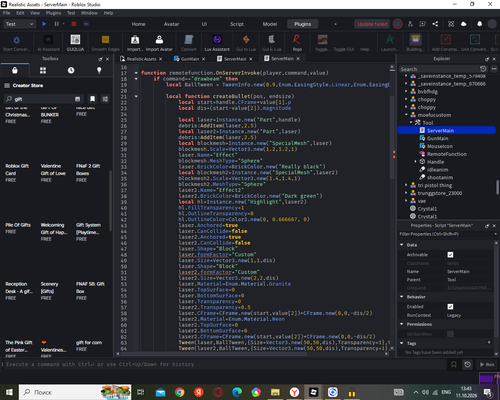Click the Toolbox bookmark saved icon

click(92, 99)
